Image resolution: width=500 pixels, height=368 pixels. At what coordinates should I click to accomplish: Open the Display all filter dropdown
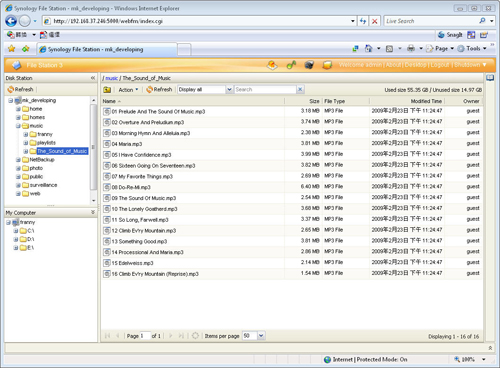(229, 89)
